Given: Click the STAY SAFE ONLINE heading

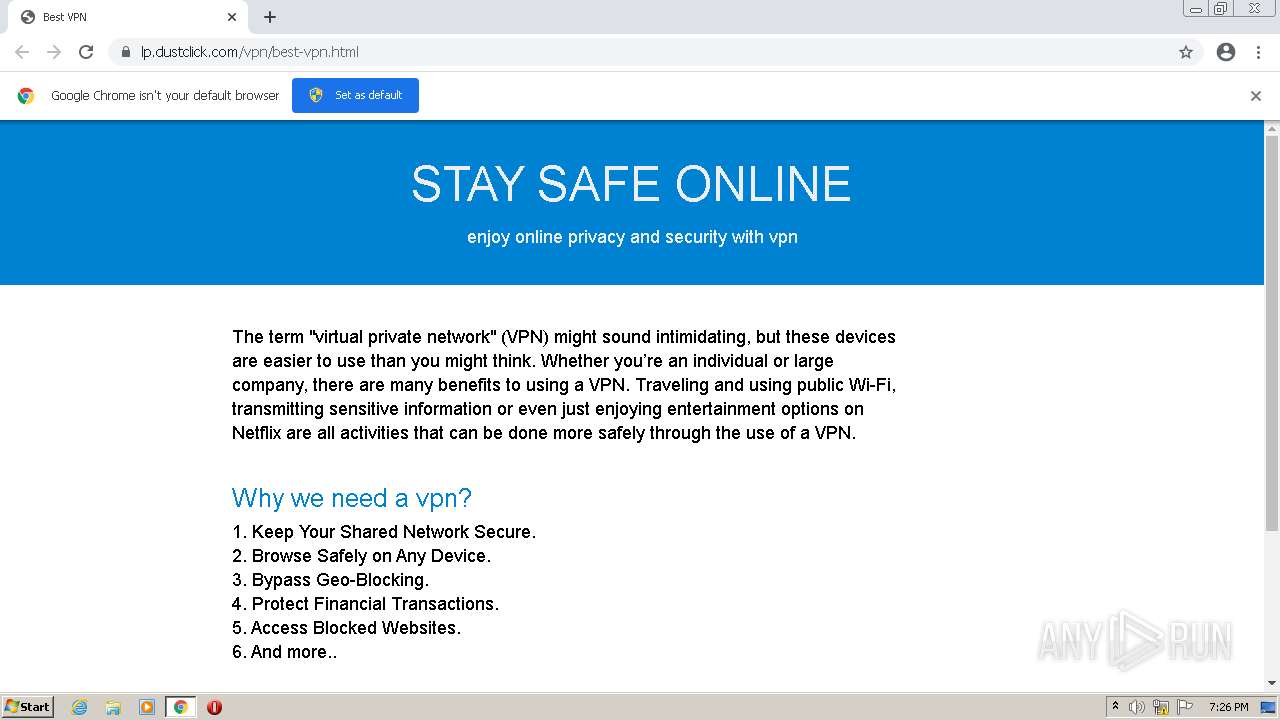Looking at the screenshot, I should tap(631, 184).
